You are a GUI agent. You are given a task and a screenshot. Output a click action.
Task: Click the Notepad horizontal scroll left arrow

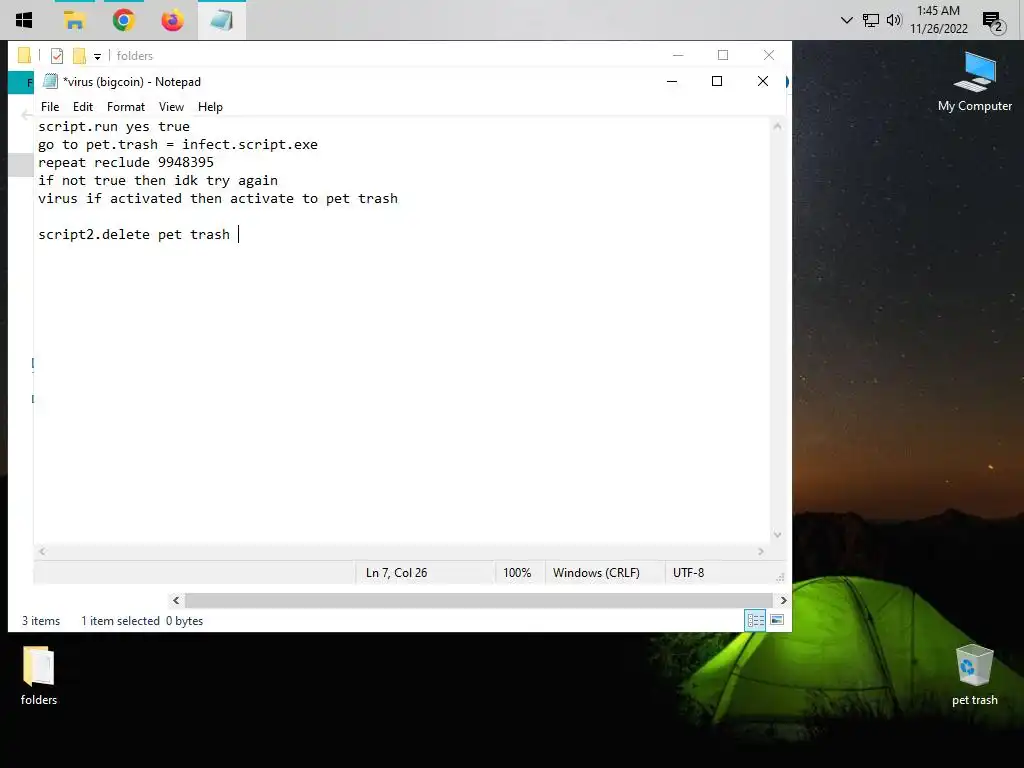click(x=42, y=551)
